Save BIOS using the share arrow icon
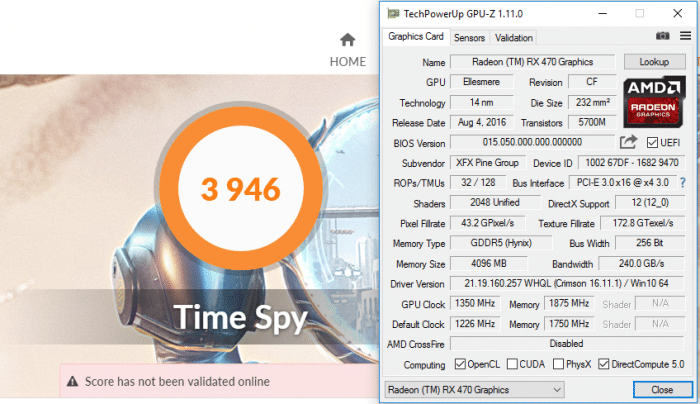The height and width of the screenshot is (404, 700). 628,142
